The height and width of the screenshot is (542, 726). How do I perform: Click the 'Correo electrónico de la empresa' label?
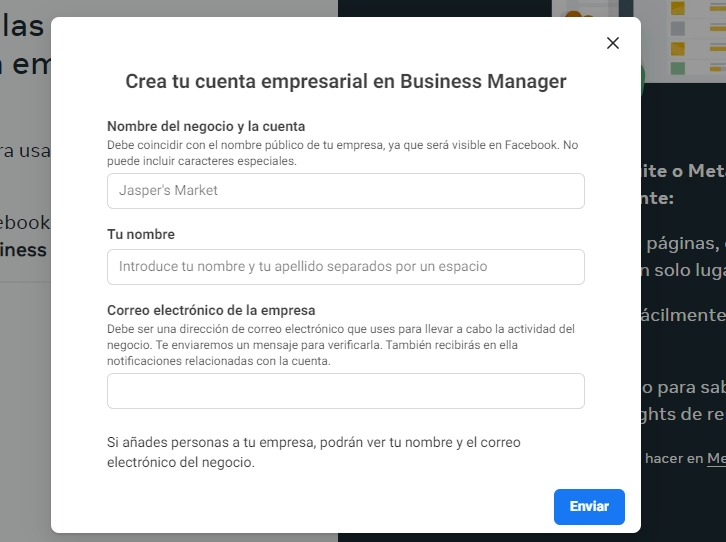(x=211, y=310)
